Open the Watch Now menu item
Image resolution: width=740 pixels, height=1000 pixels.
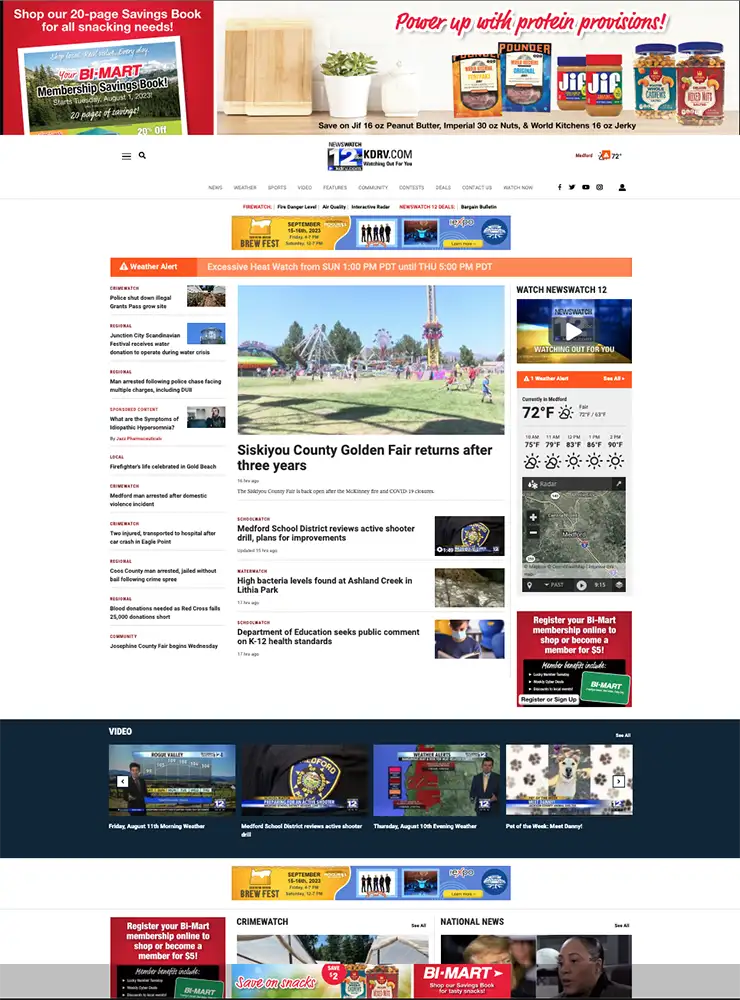click(518, 188)
